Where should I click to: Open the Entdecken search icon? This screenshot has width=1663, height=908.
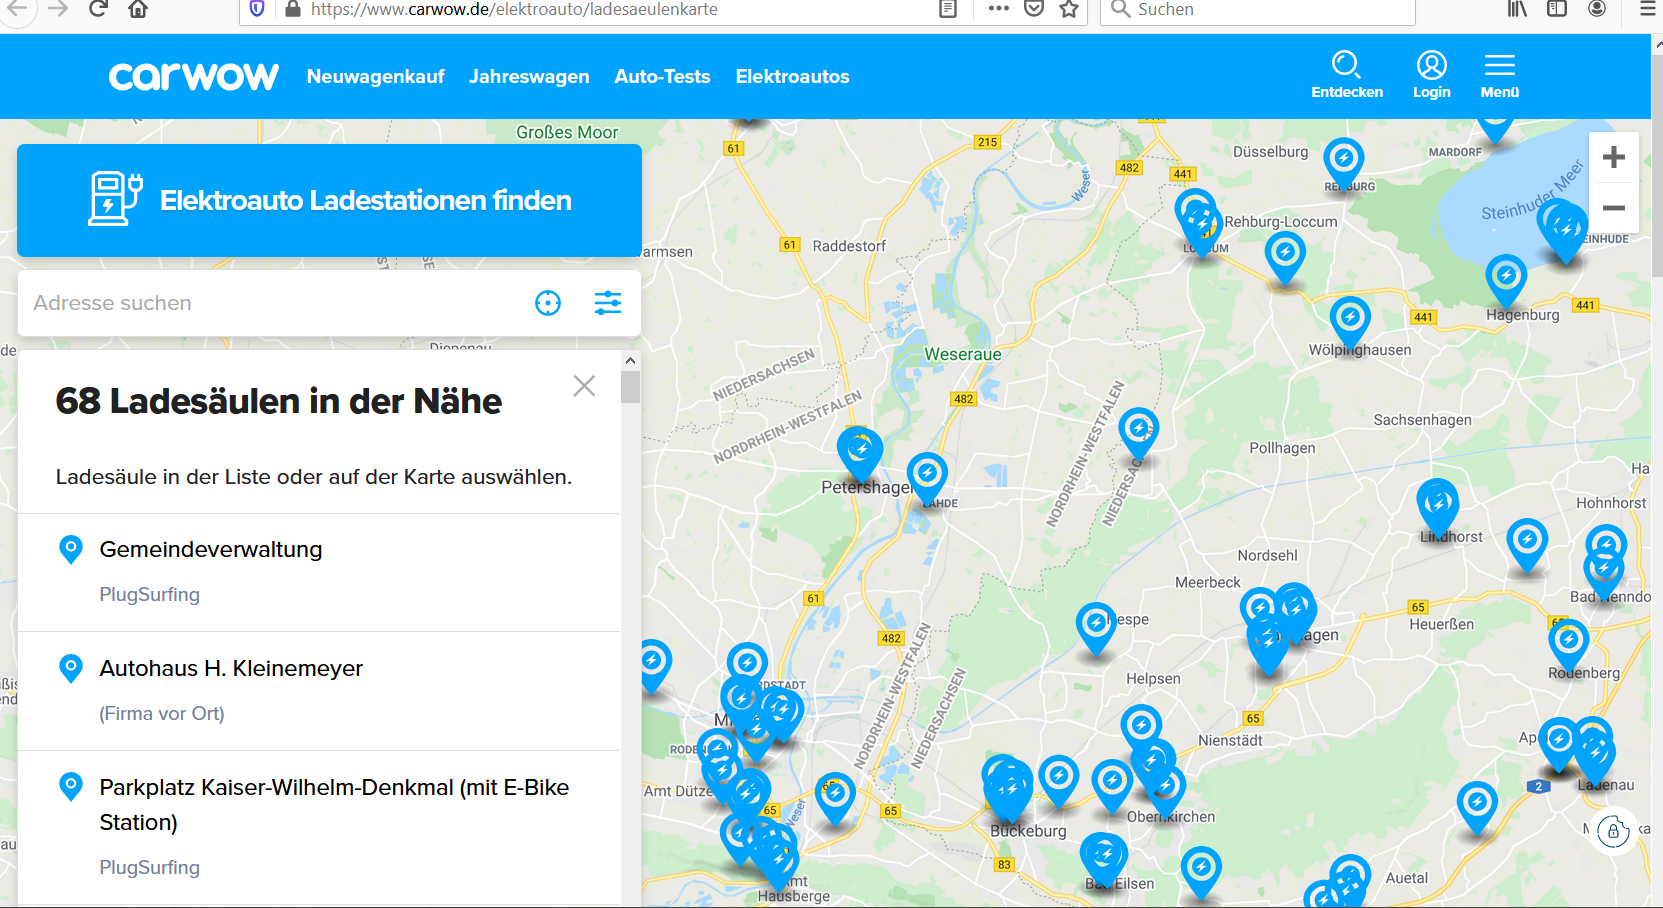coord(1347,76)
